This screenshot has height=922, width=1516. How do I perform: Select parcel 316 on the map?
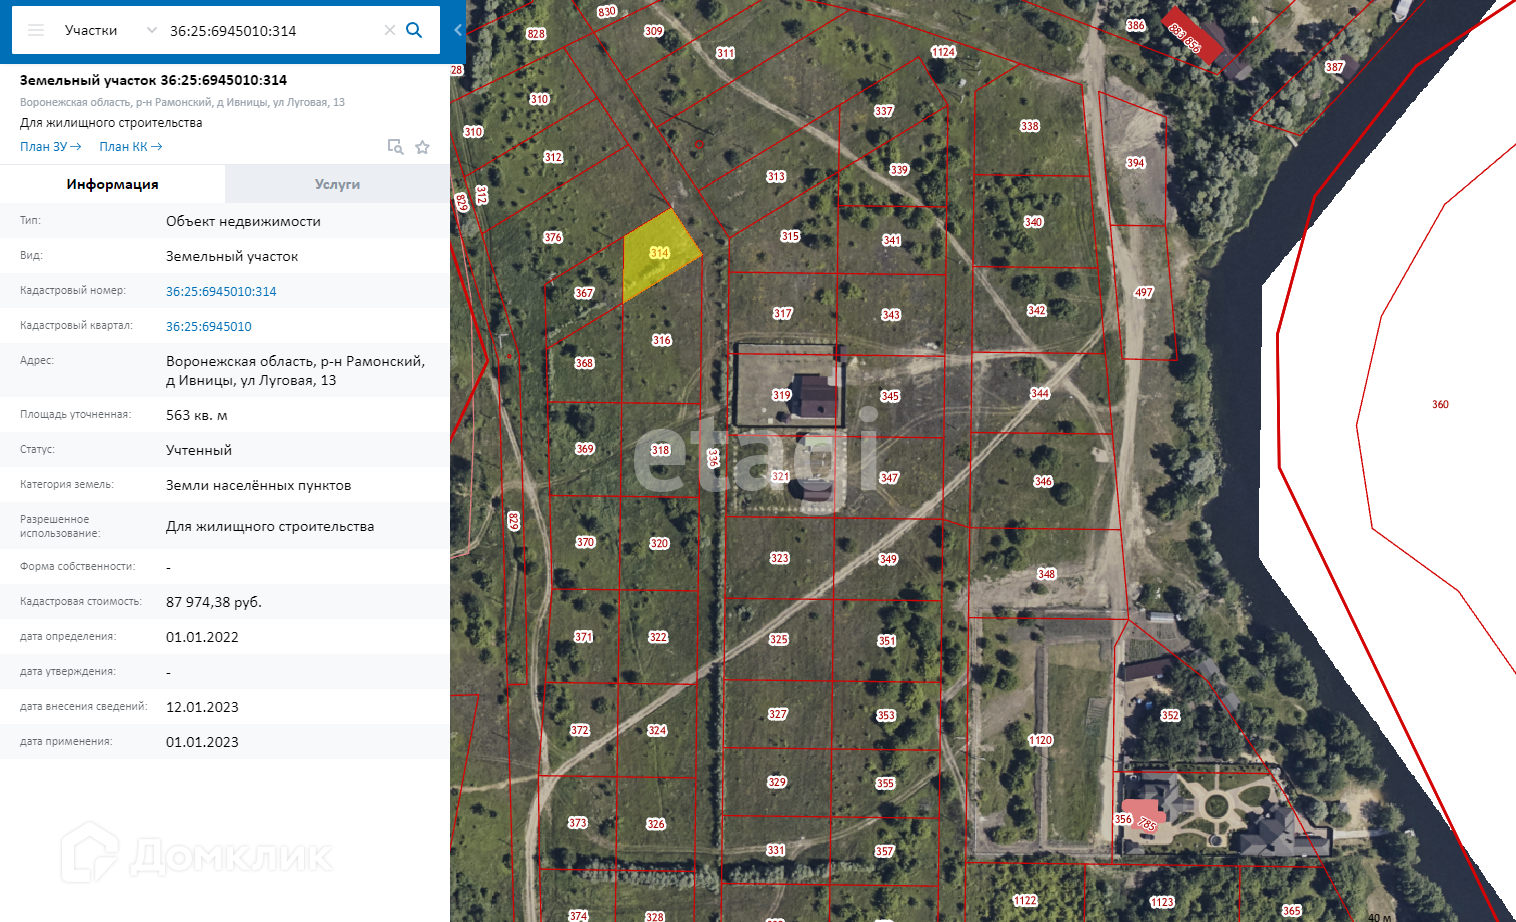point(662,340)
